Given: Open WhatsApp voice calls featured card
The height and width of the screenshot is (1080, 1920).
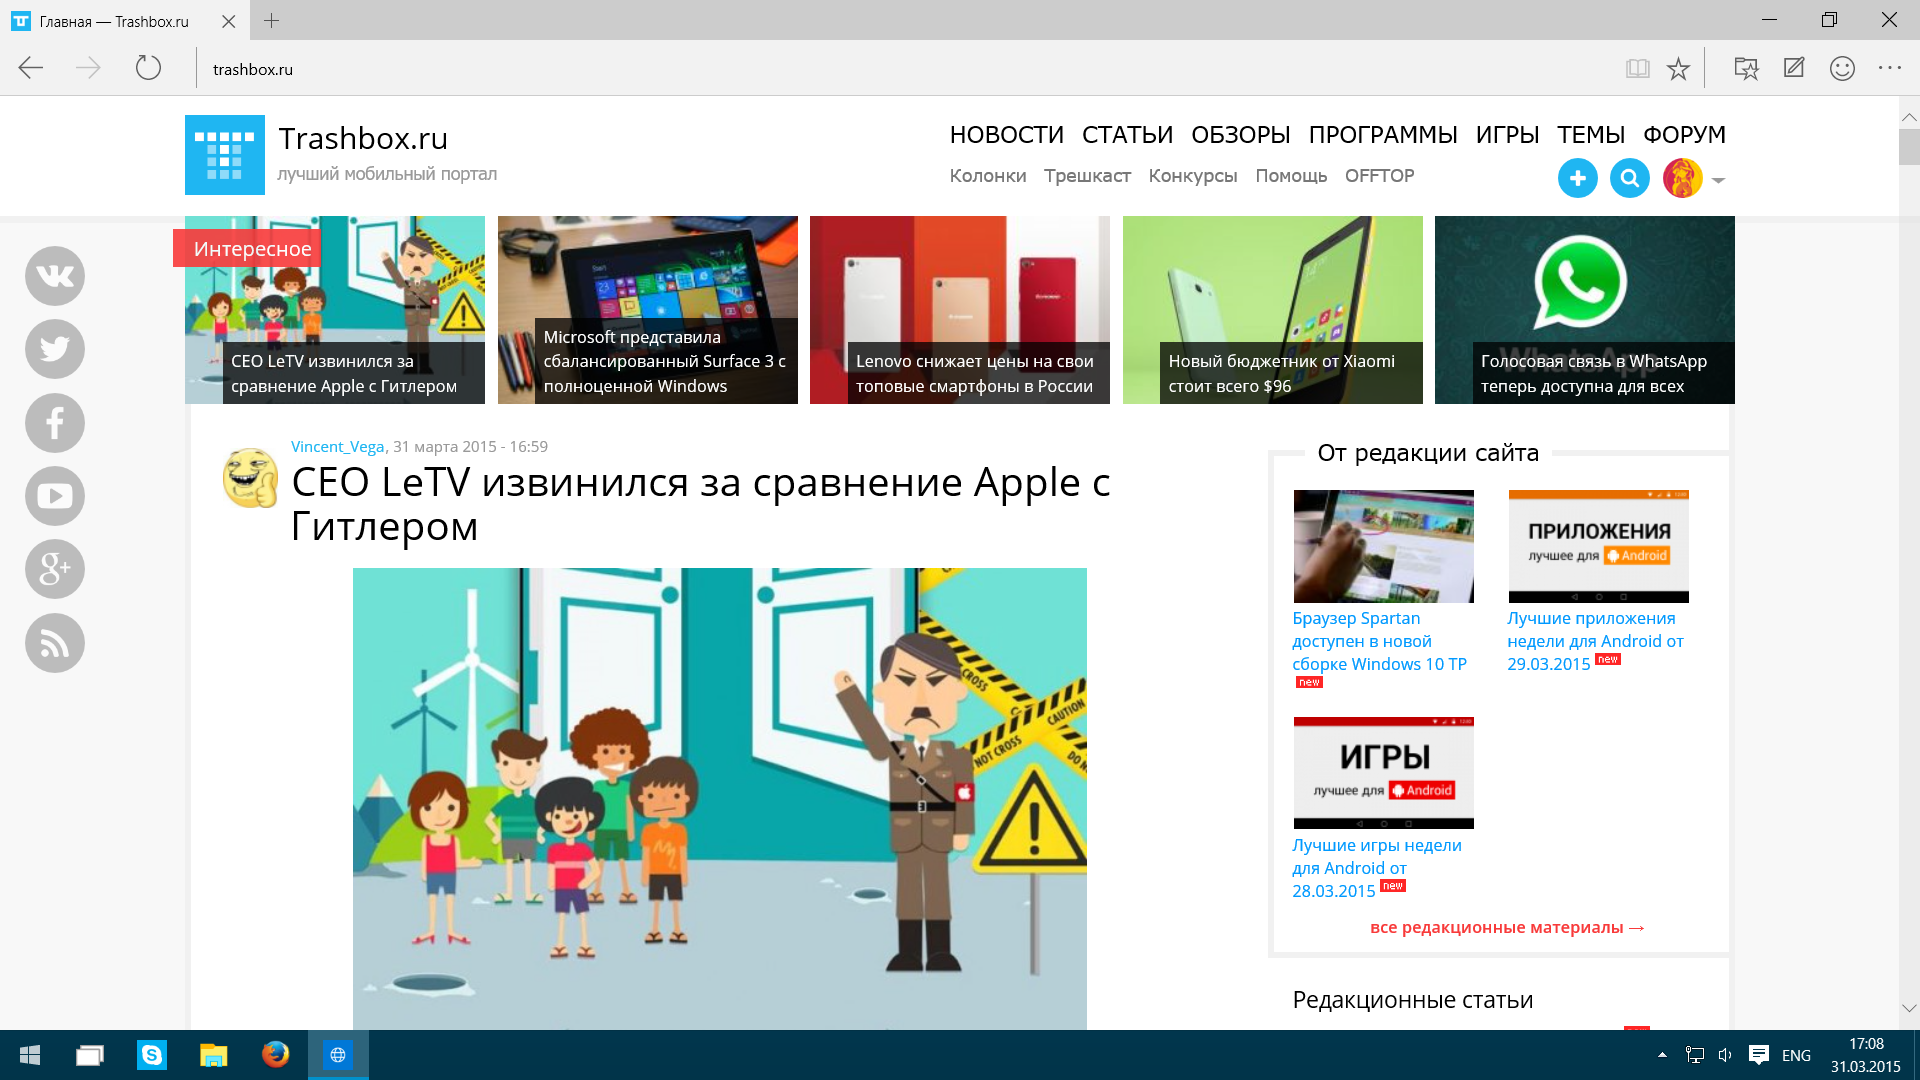Looking at the screenshot, I should (x=1585, y=310).
